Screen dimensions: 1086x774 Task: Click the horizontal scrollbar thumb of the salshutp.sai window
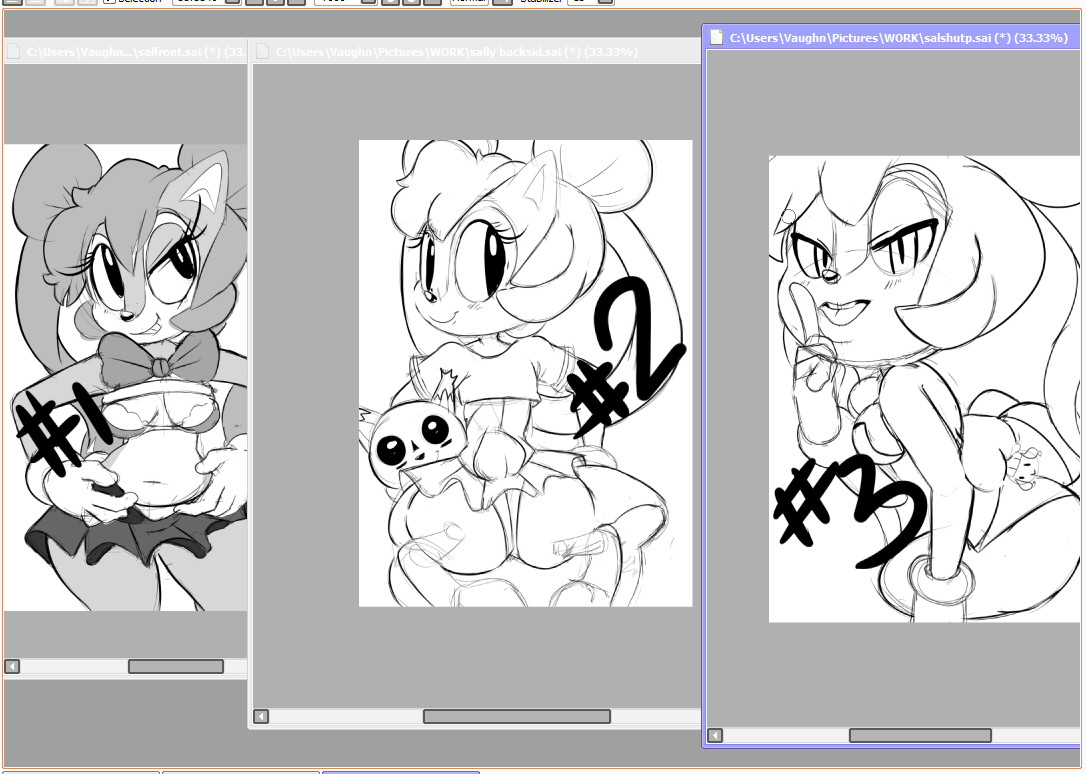920,735
